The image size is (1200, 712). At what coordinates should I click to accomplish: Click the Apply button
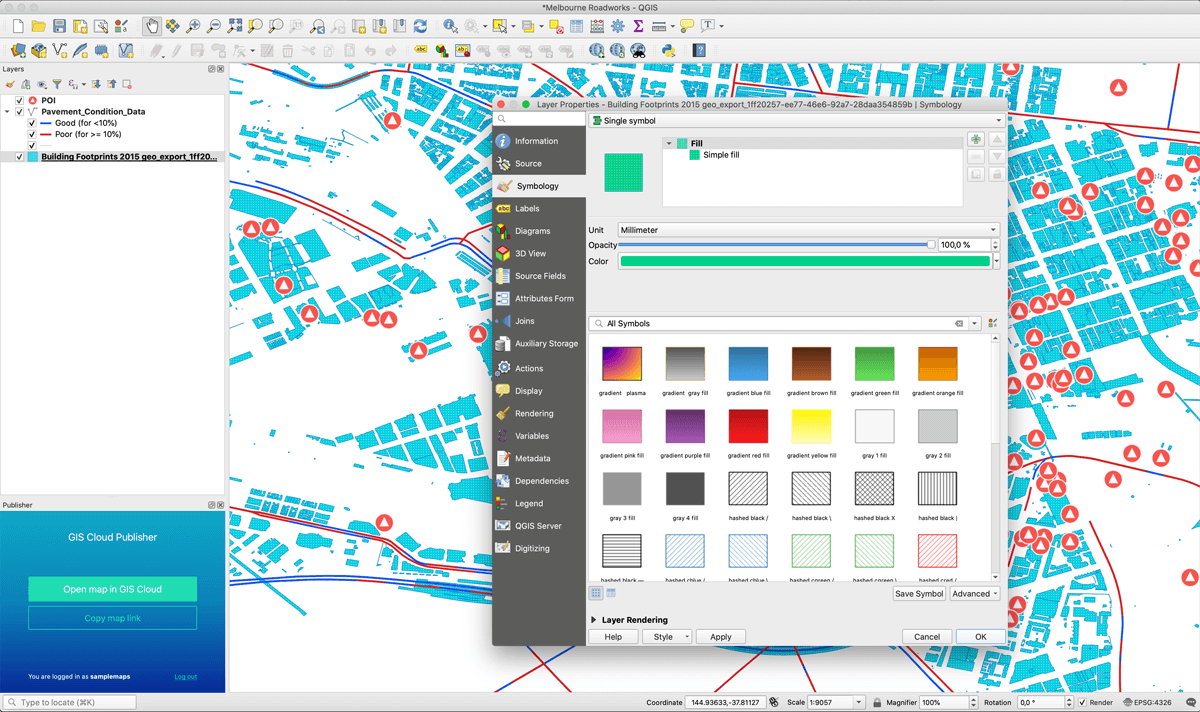pos(720,637)
